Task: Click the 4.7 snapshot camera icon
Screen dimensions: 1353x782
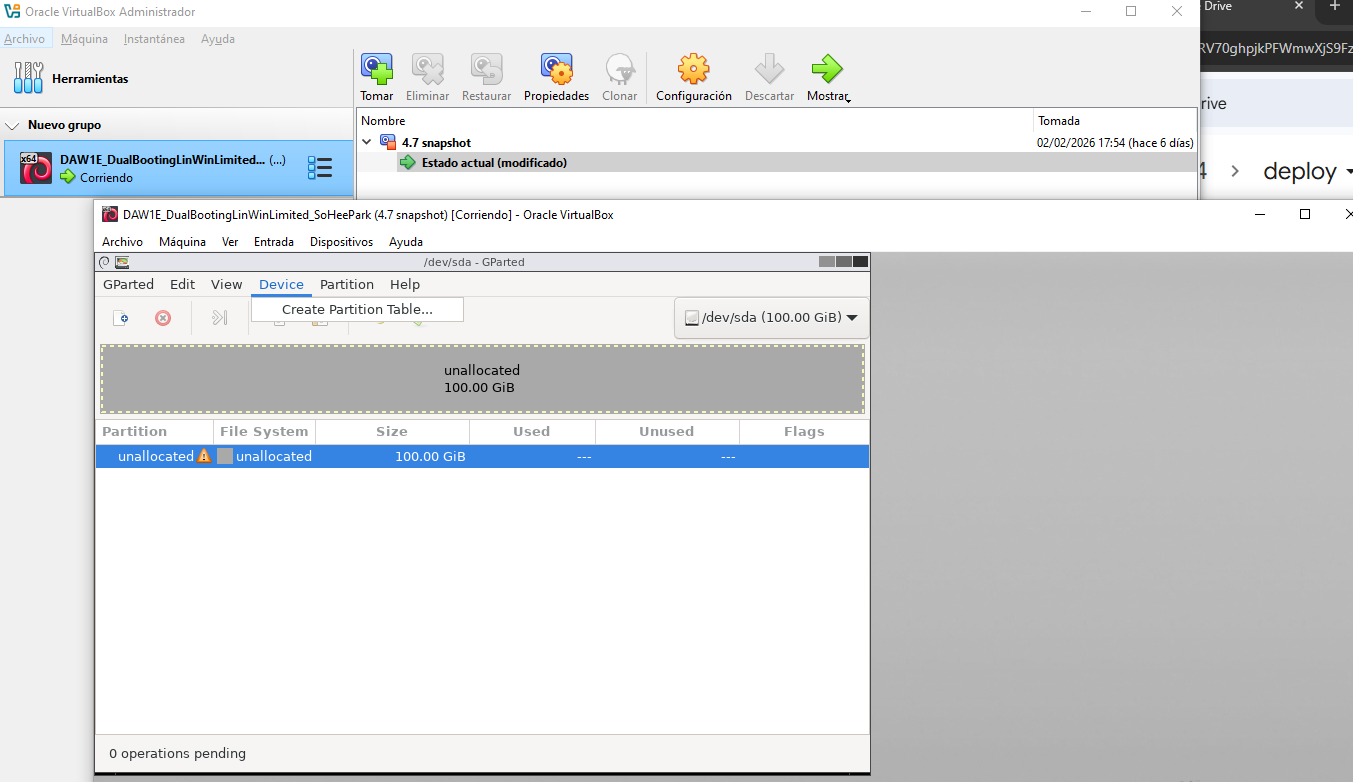Action: 388,142
